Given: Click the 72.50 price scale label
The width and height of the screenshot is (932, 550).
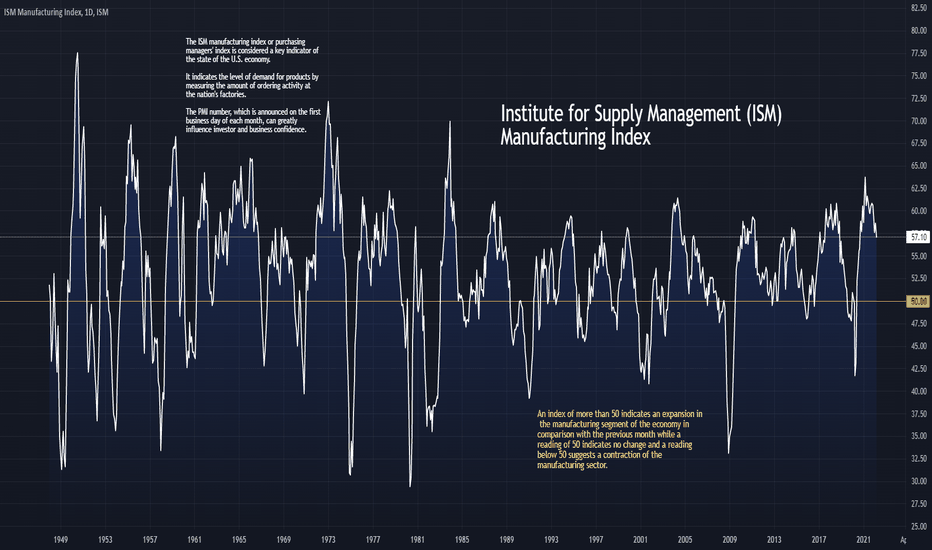Looking at the screenshot, I should (x=918, y=98).
